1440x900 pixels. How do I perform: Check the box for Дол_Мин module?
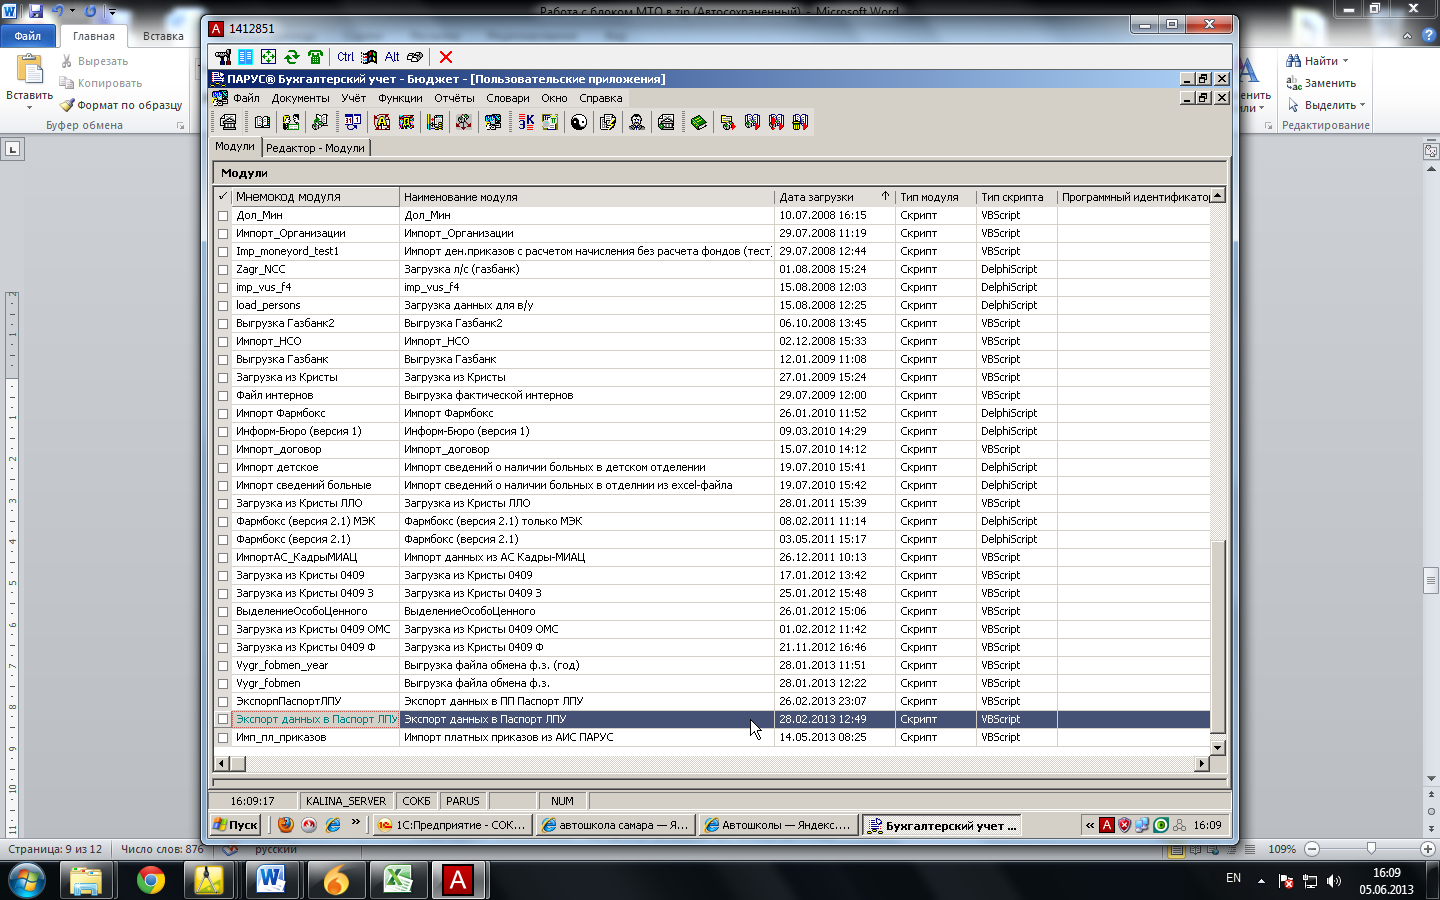pos(223,216)
